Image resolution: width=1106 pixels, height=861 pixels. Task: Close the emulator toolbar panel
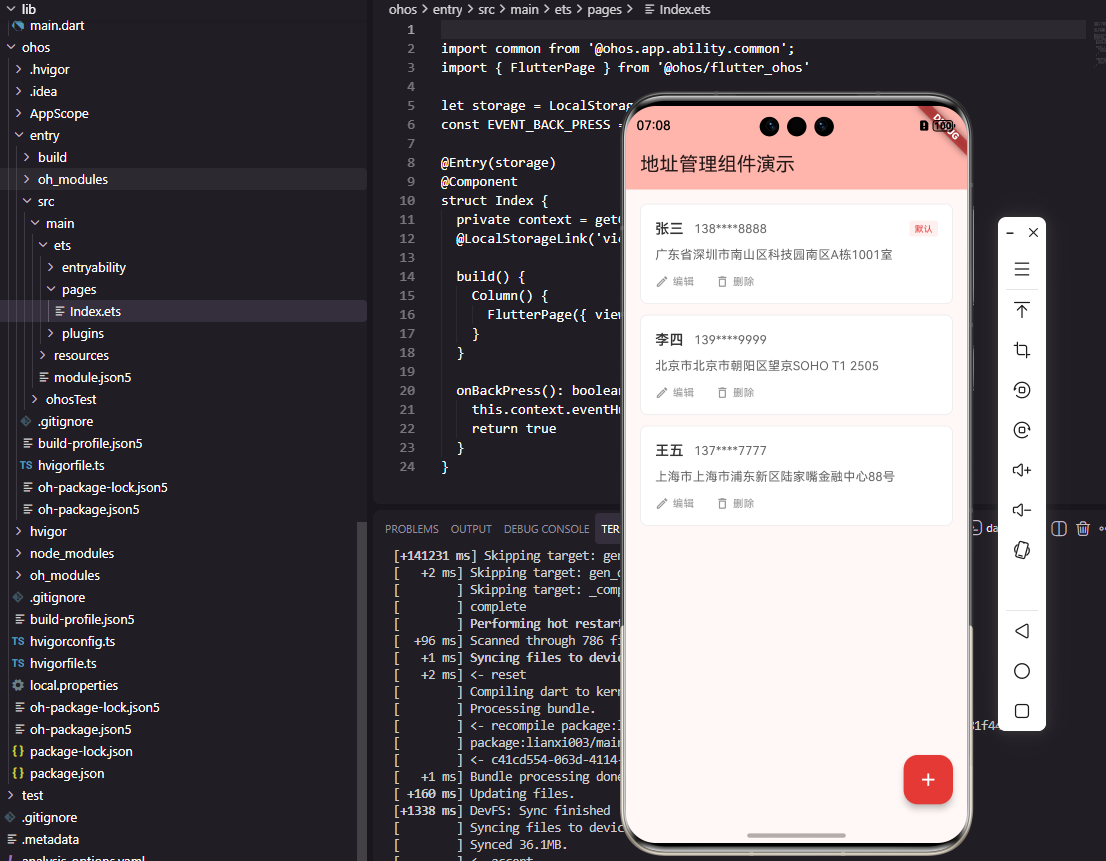[x=1033, y=233]
